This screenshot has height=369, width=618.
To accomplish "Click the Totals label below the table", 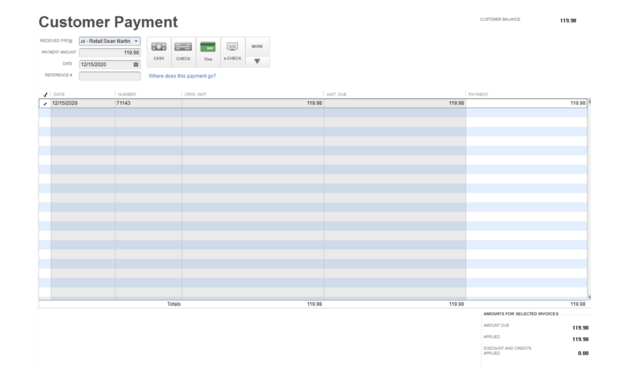I will pos(174,304).
